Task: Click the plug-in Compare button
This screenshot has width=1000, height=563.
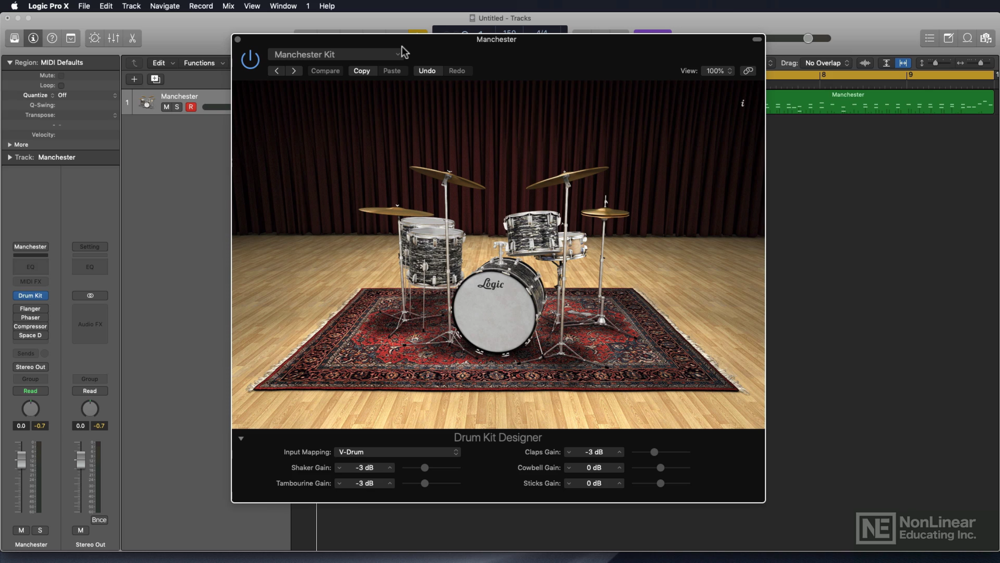Action: pos(325,71)
